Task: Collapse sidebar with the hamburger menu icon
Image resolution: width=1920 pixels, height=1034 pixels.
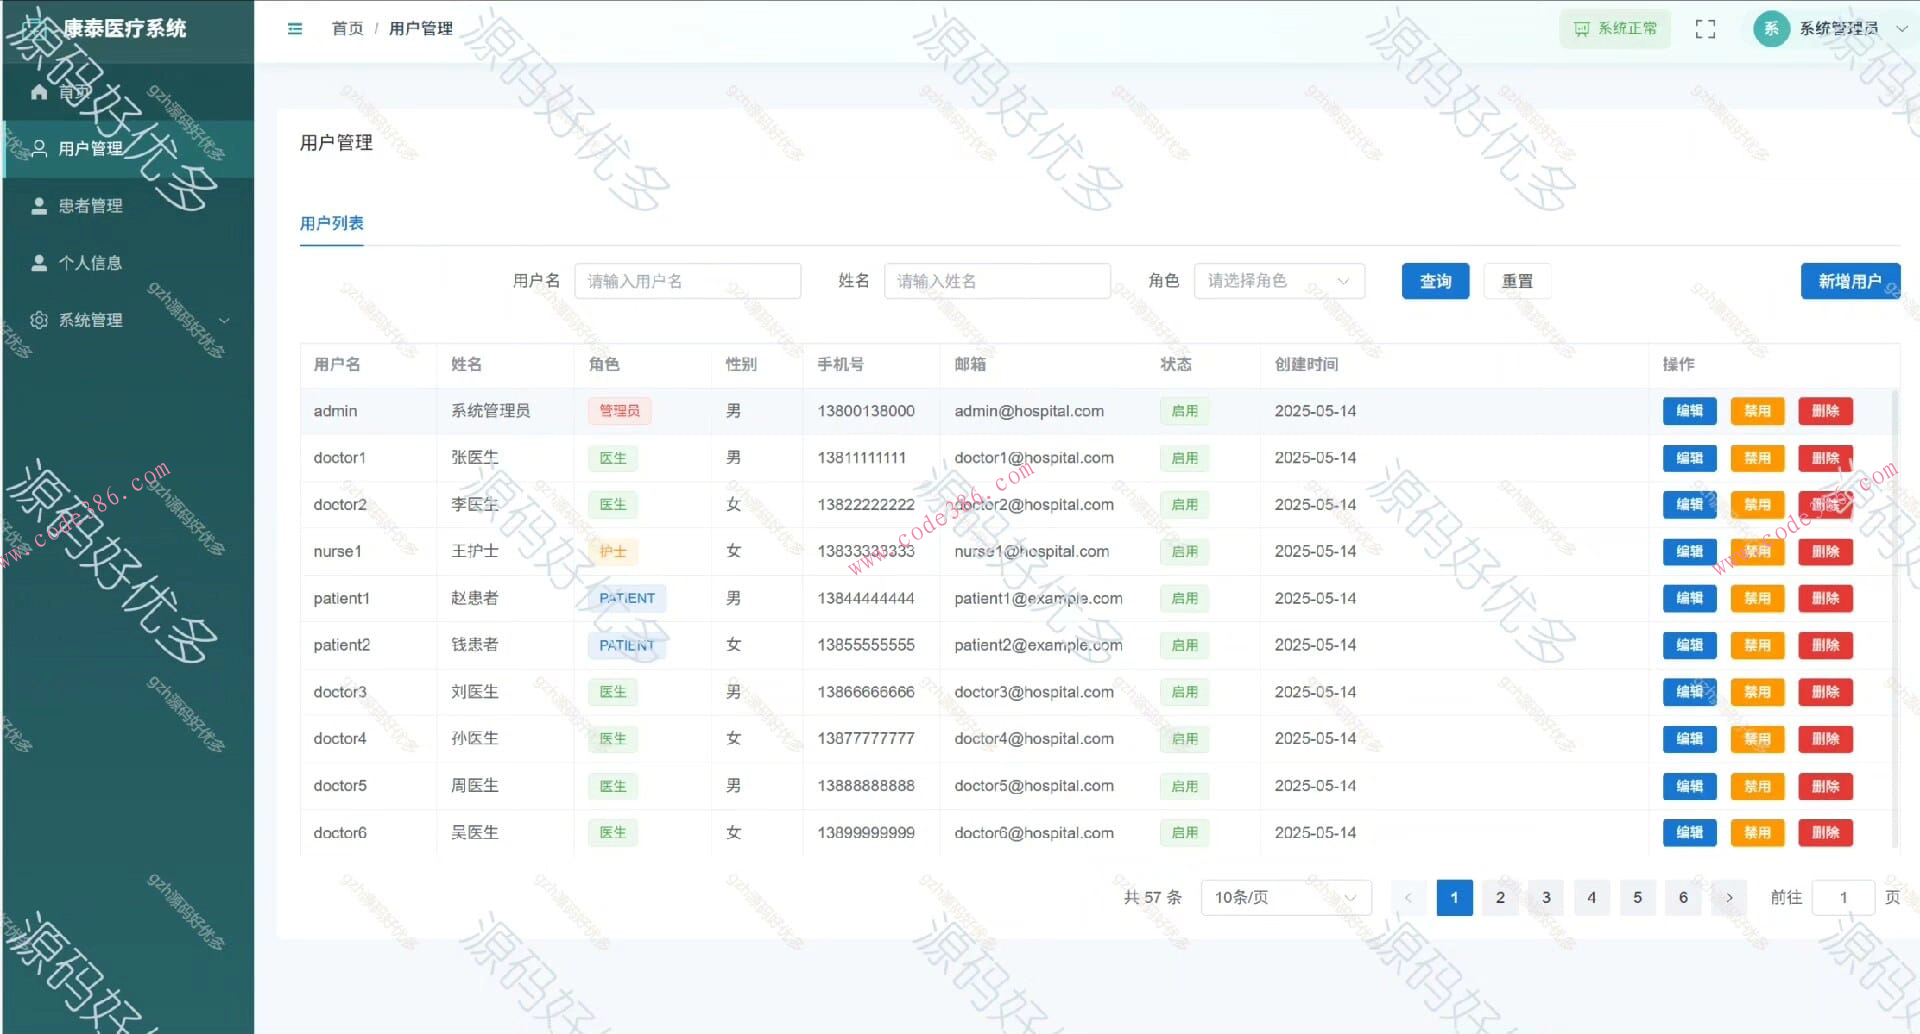Action: [295, 29]
